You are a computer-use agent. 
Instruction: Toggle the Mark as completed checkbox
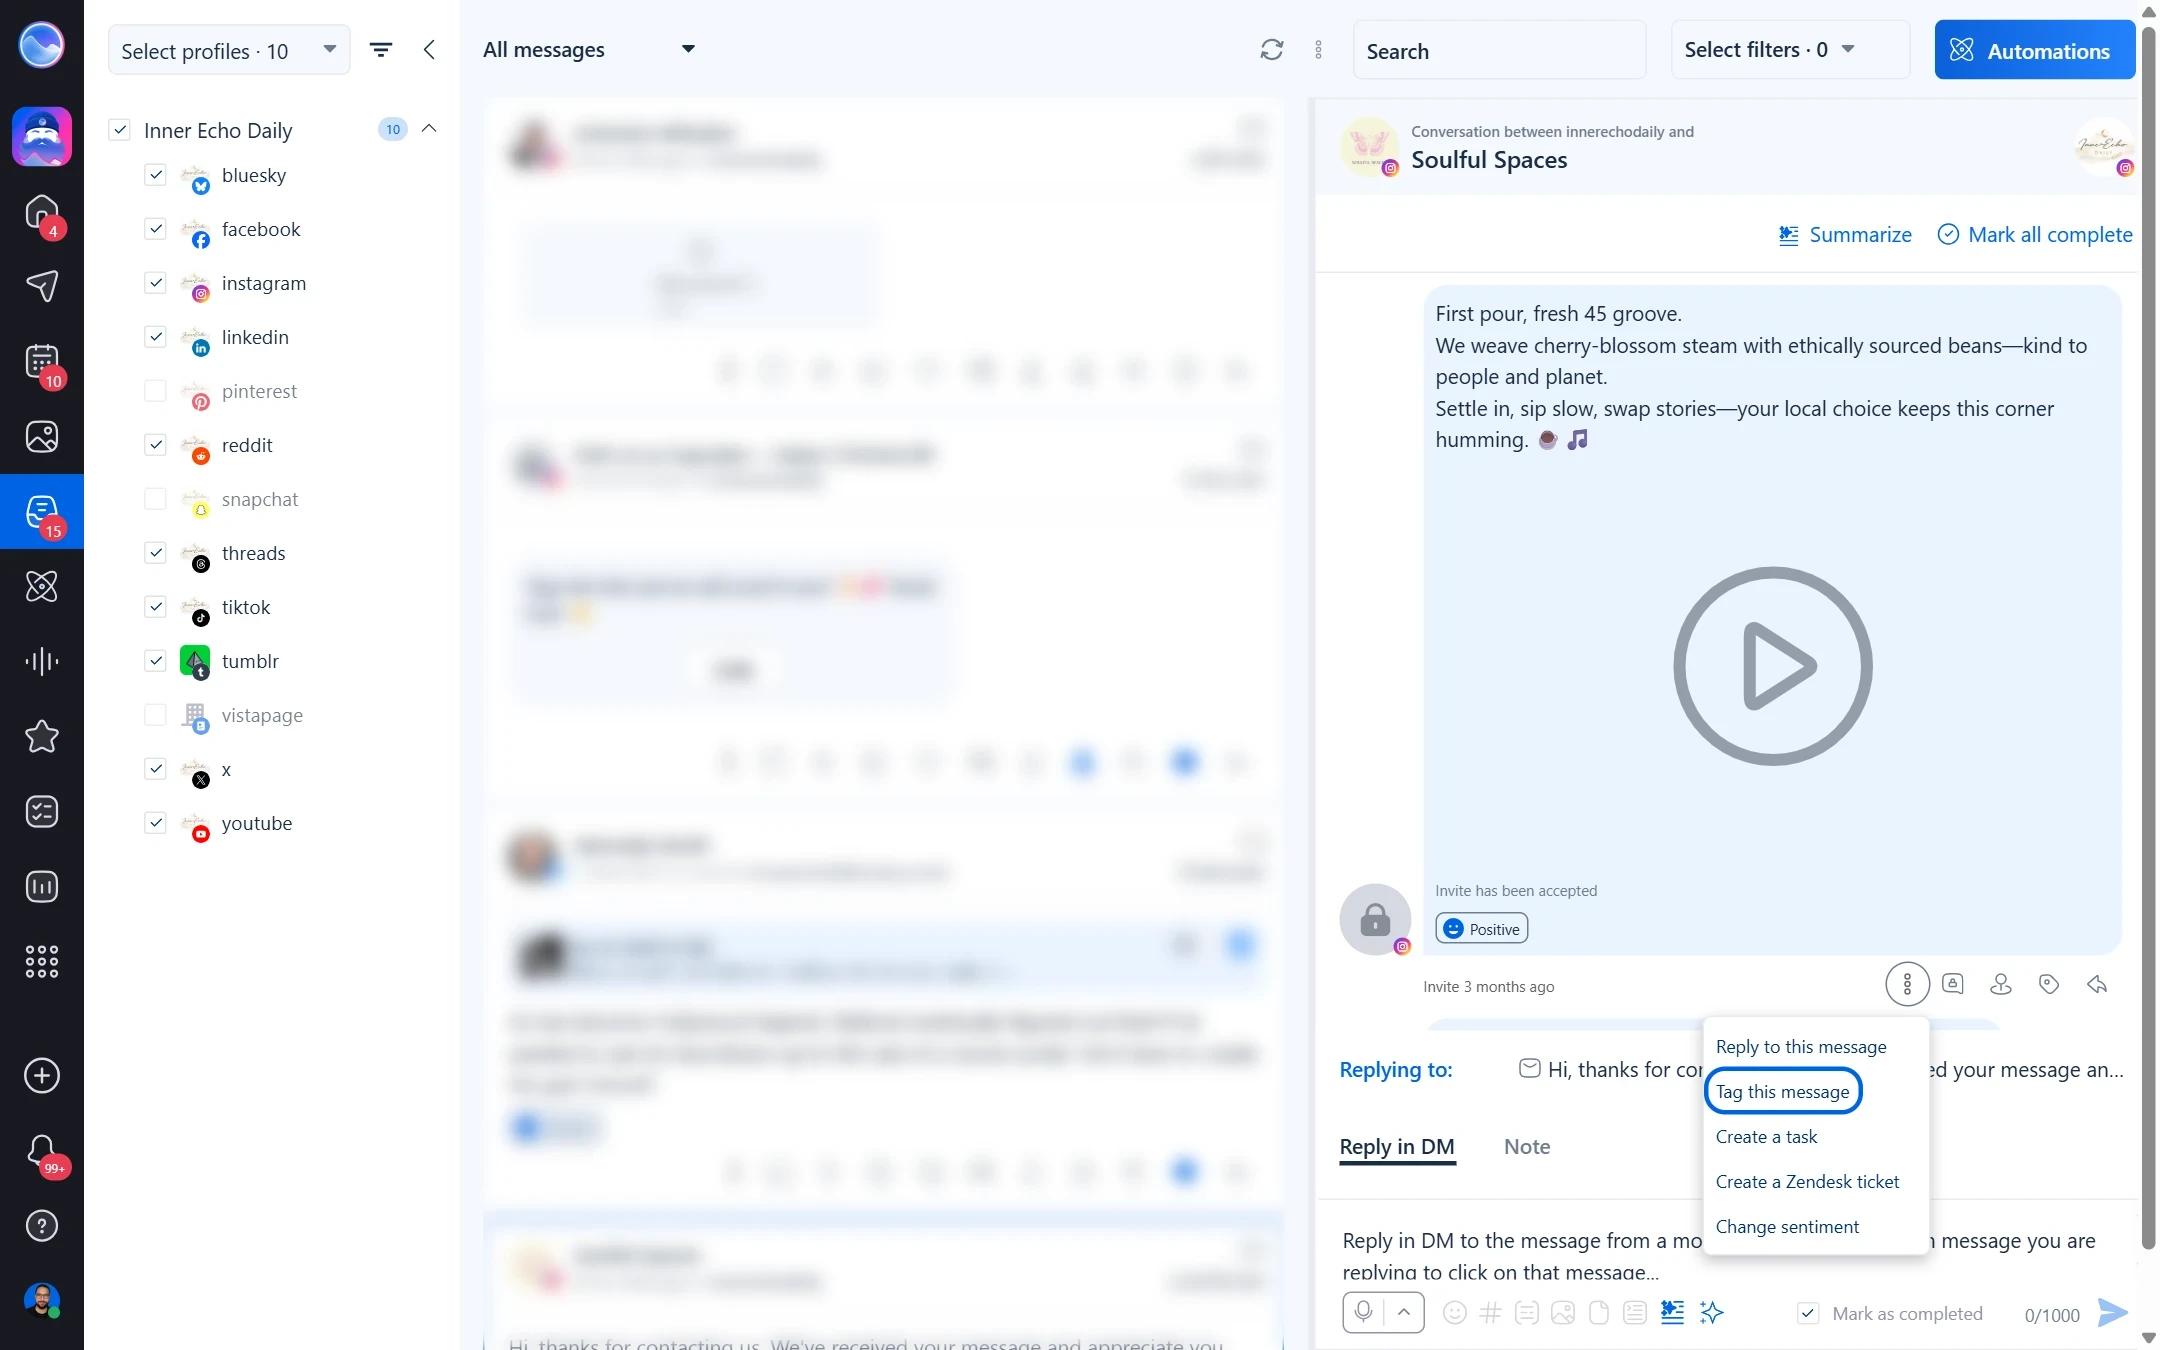(1808, 1313)
